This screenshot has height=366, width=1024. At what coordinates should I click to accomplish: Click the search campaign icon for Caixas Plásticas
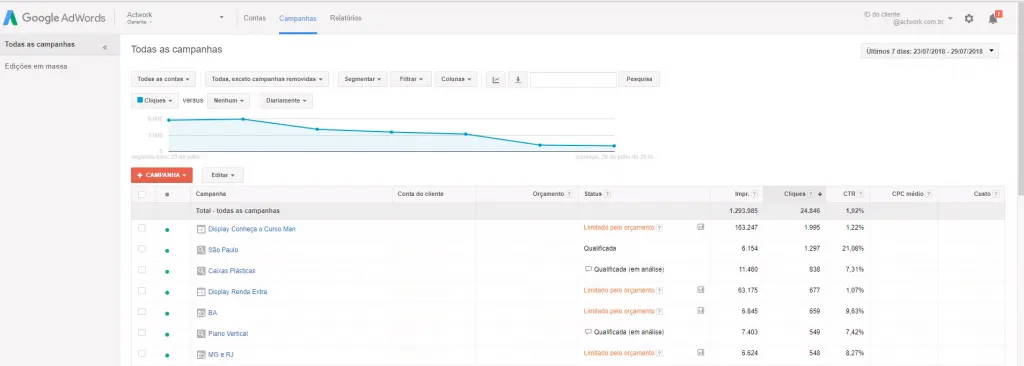coord(201,271)
